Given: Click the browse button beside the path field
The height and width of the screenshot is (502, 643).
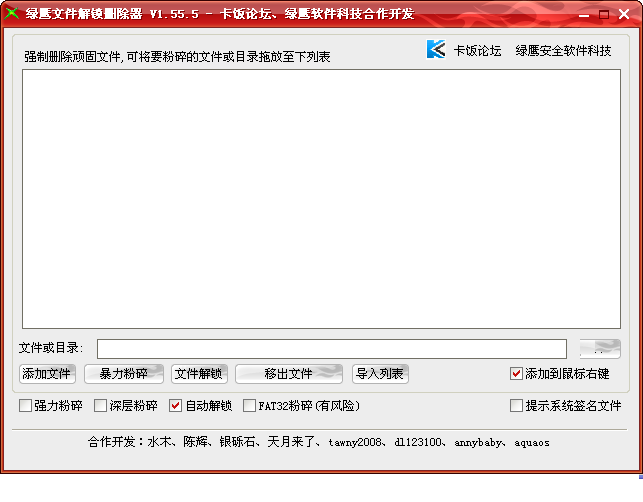Looking at the screenshot, I should tap(599, 348).
